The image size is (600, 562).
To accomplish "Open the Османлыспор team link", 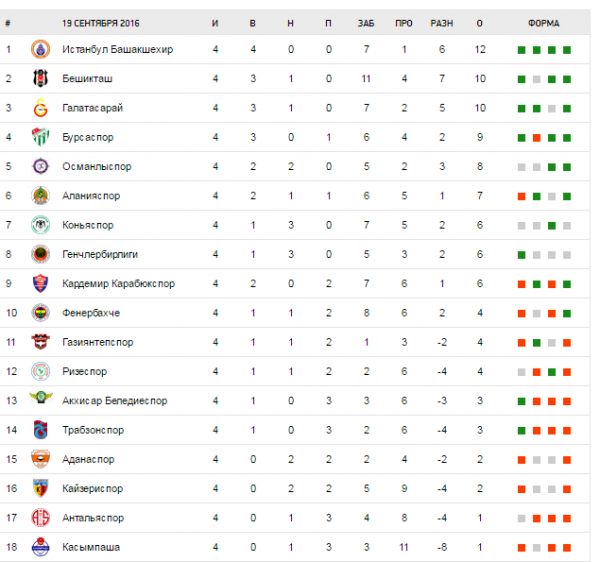I will pyautogui.click(x=96, y=167).
